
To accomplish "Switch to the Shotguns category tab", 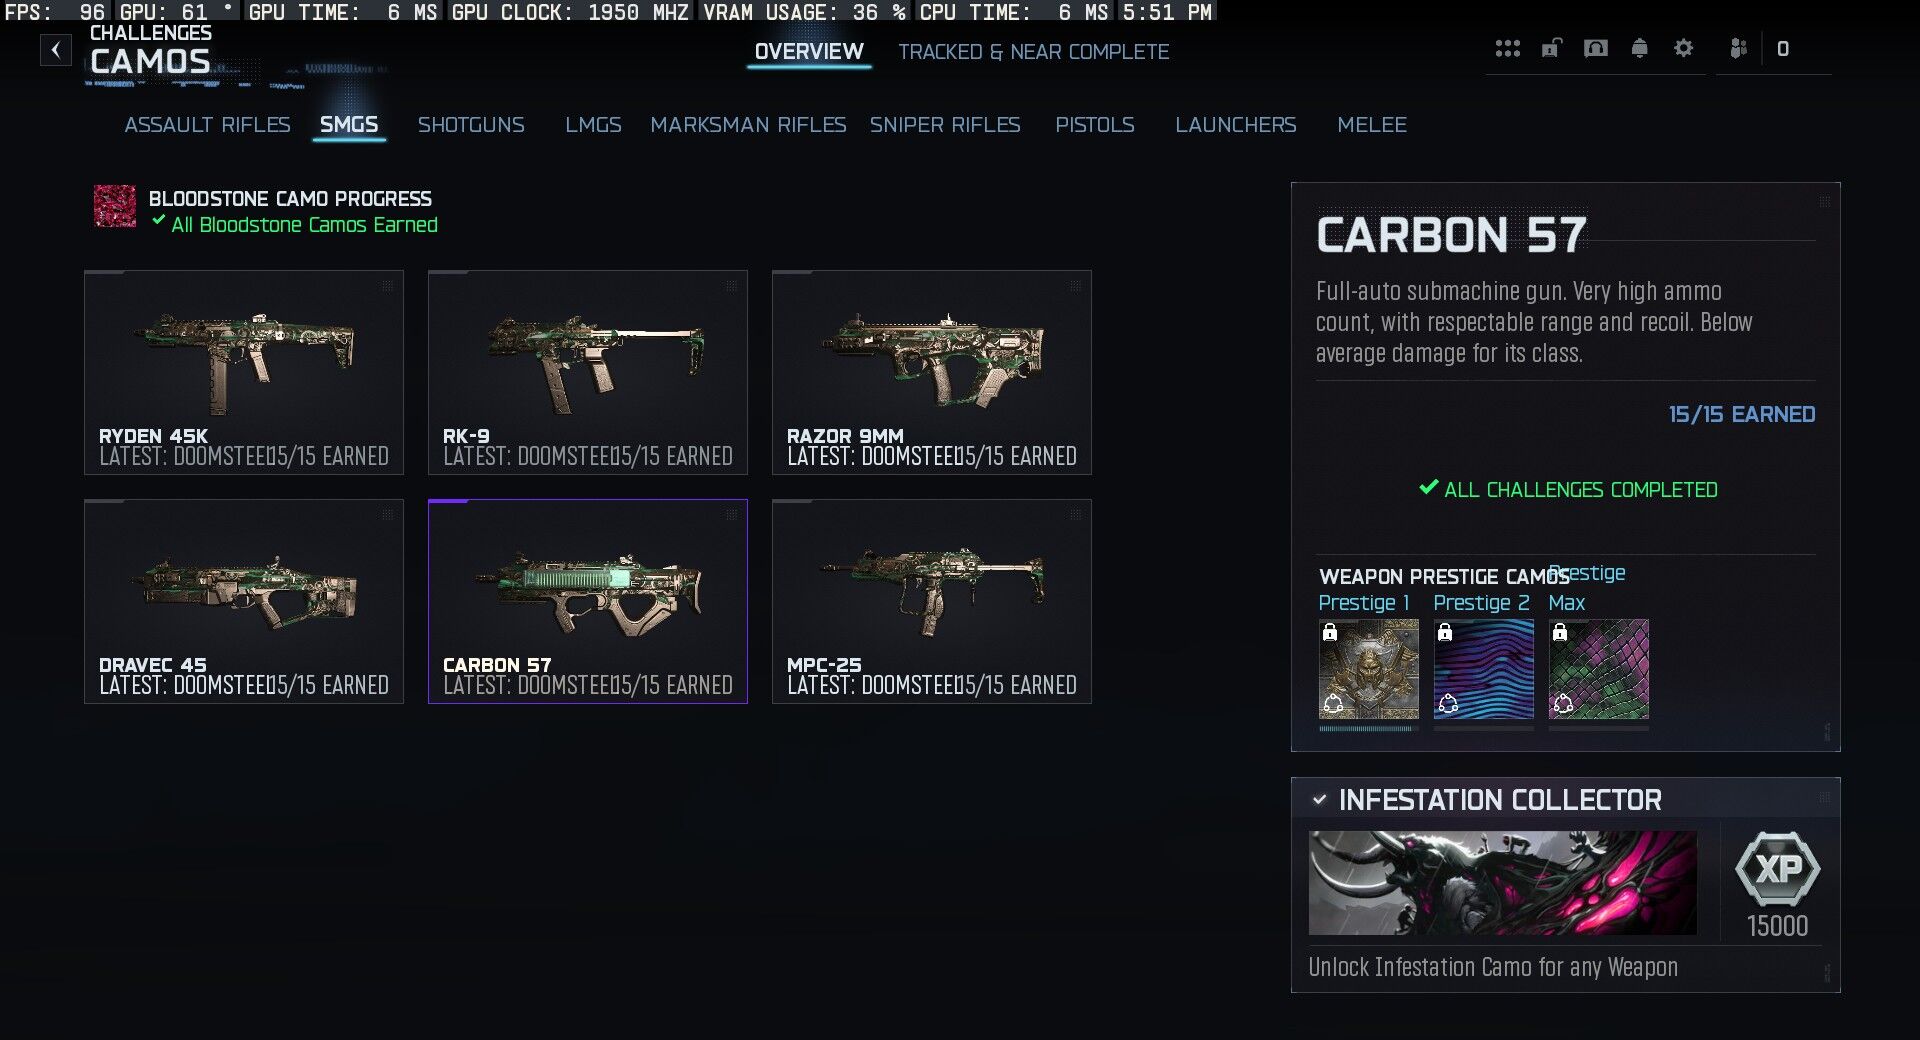I will click(x=471, y=125).
